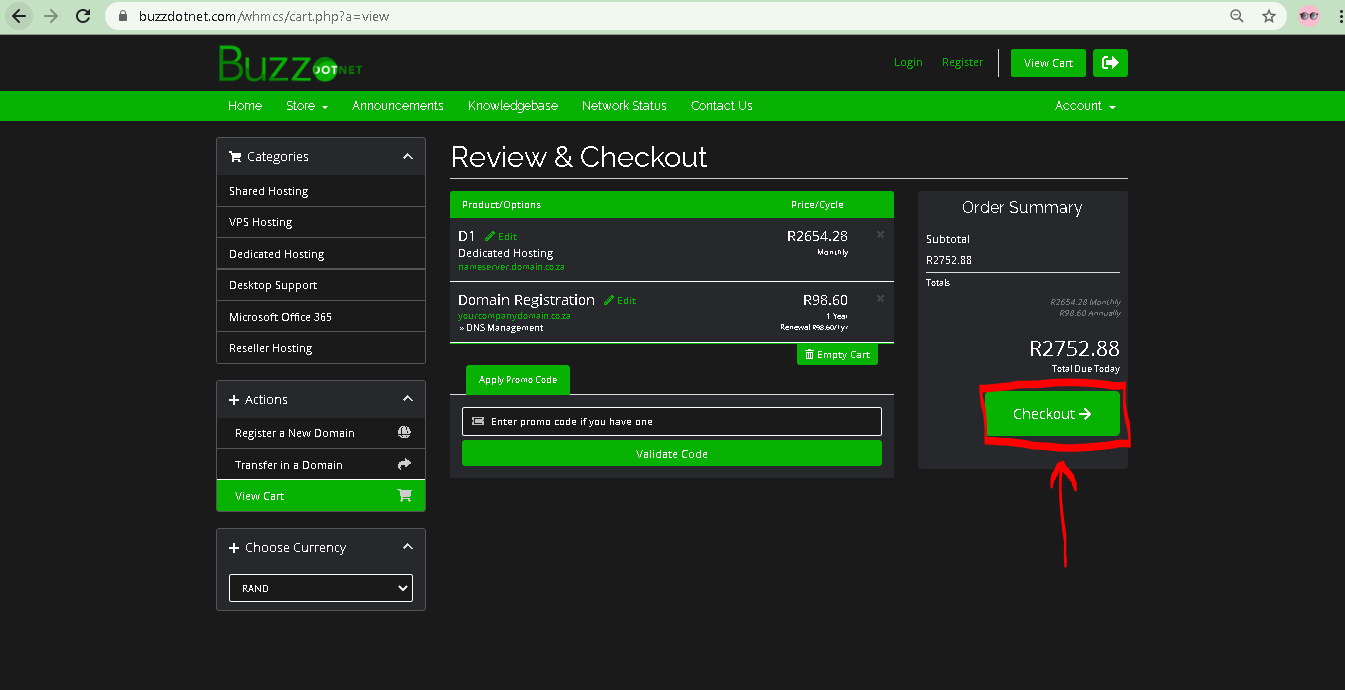
Task: Select the Apply Promo Code tab
Action: [x=517, y=380]
